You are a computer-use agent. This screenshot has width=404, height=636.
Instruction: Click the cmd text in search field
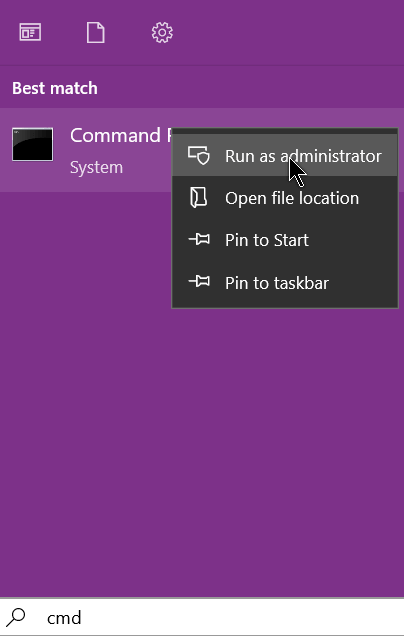(64, 618)
